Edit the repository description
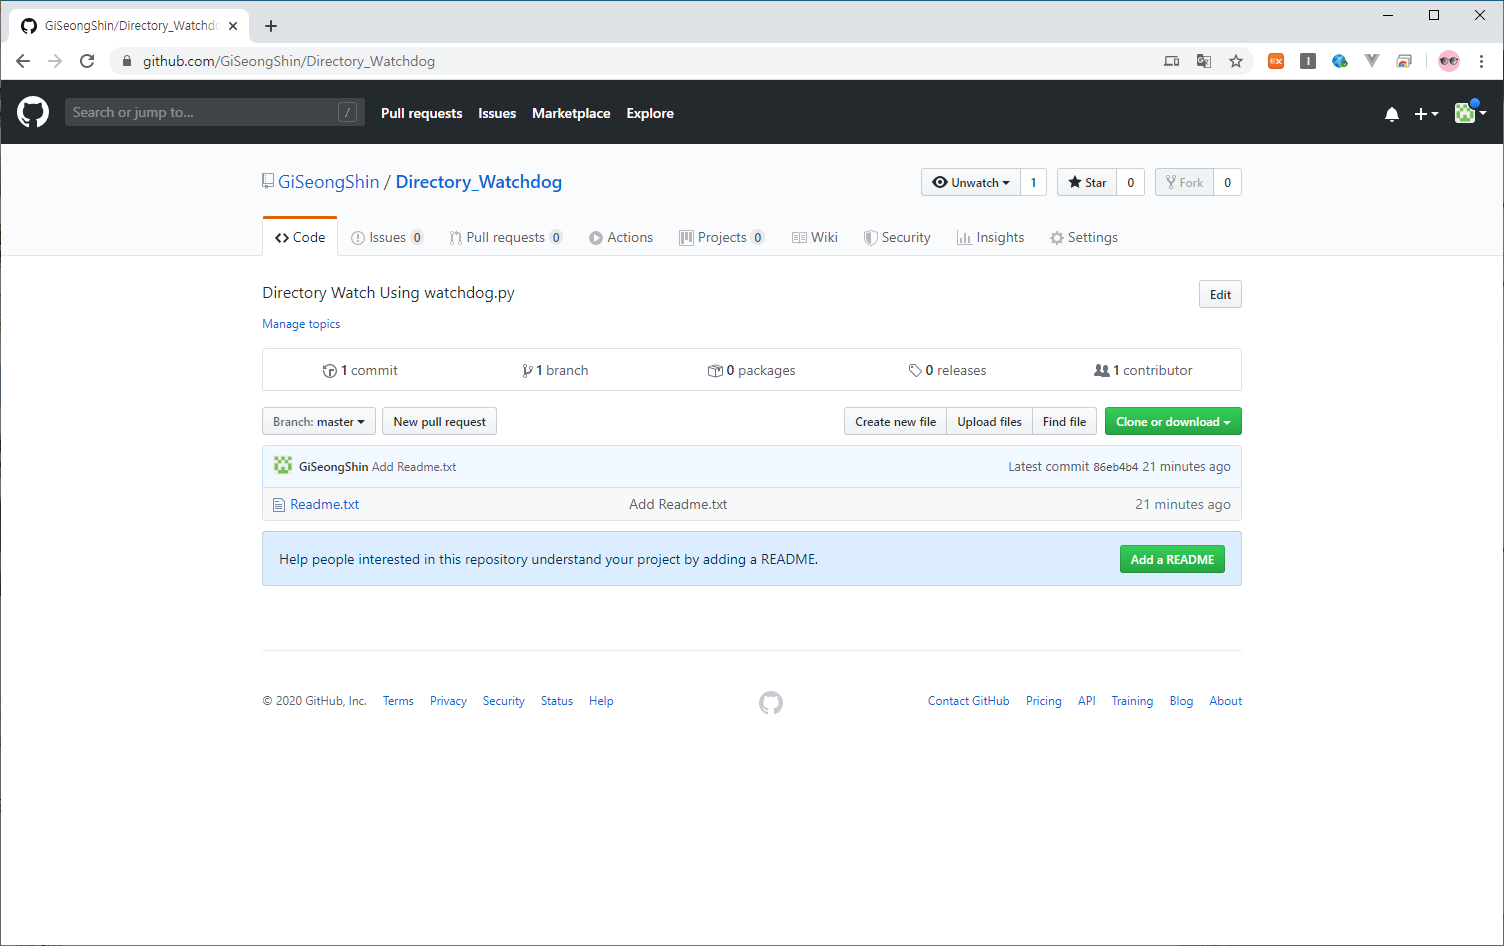 coord(1220,294)
